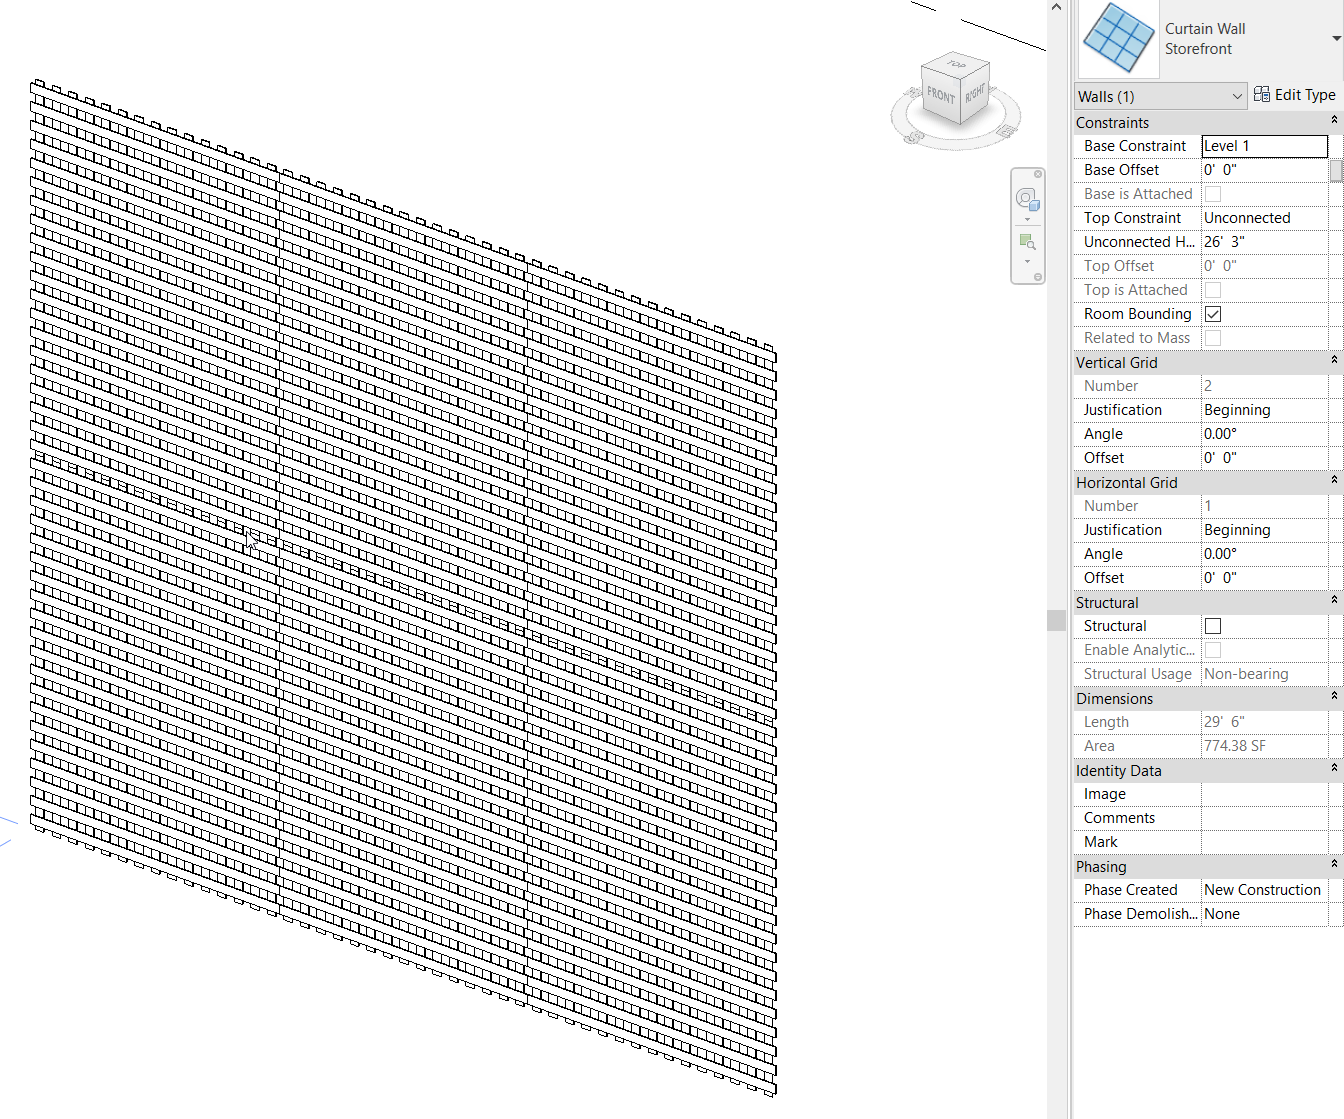Viewport: 1344px width, 1119px height.
Task: Click the Vertical Grid Justification value
Action: point(1265,410)
